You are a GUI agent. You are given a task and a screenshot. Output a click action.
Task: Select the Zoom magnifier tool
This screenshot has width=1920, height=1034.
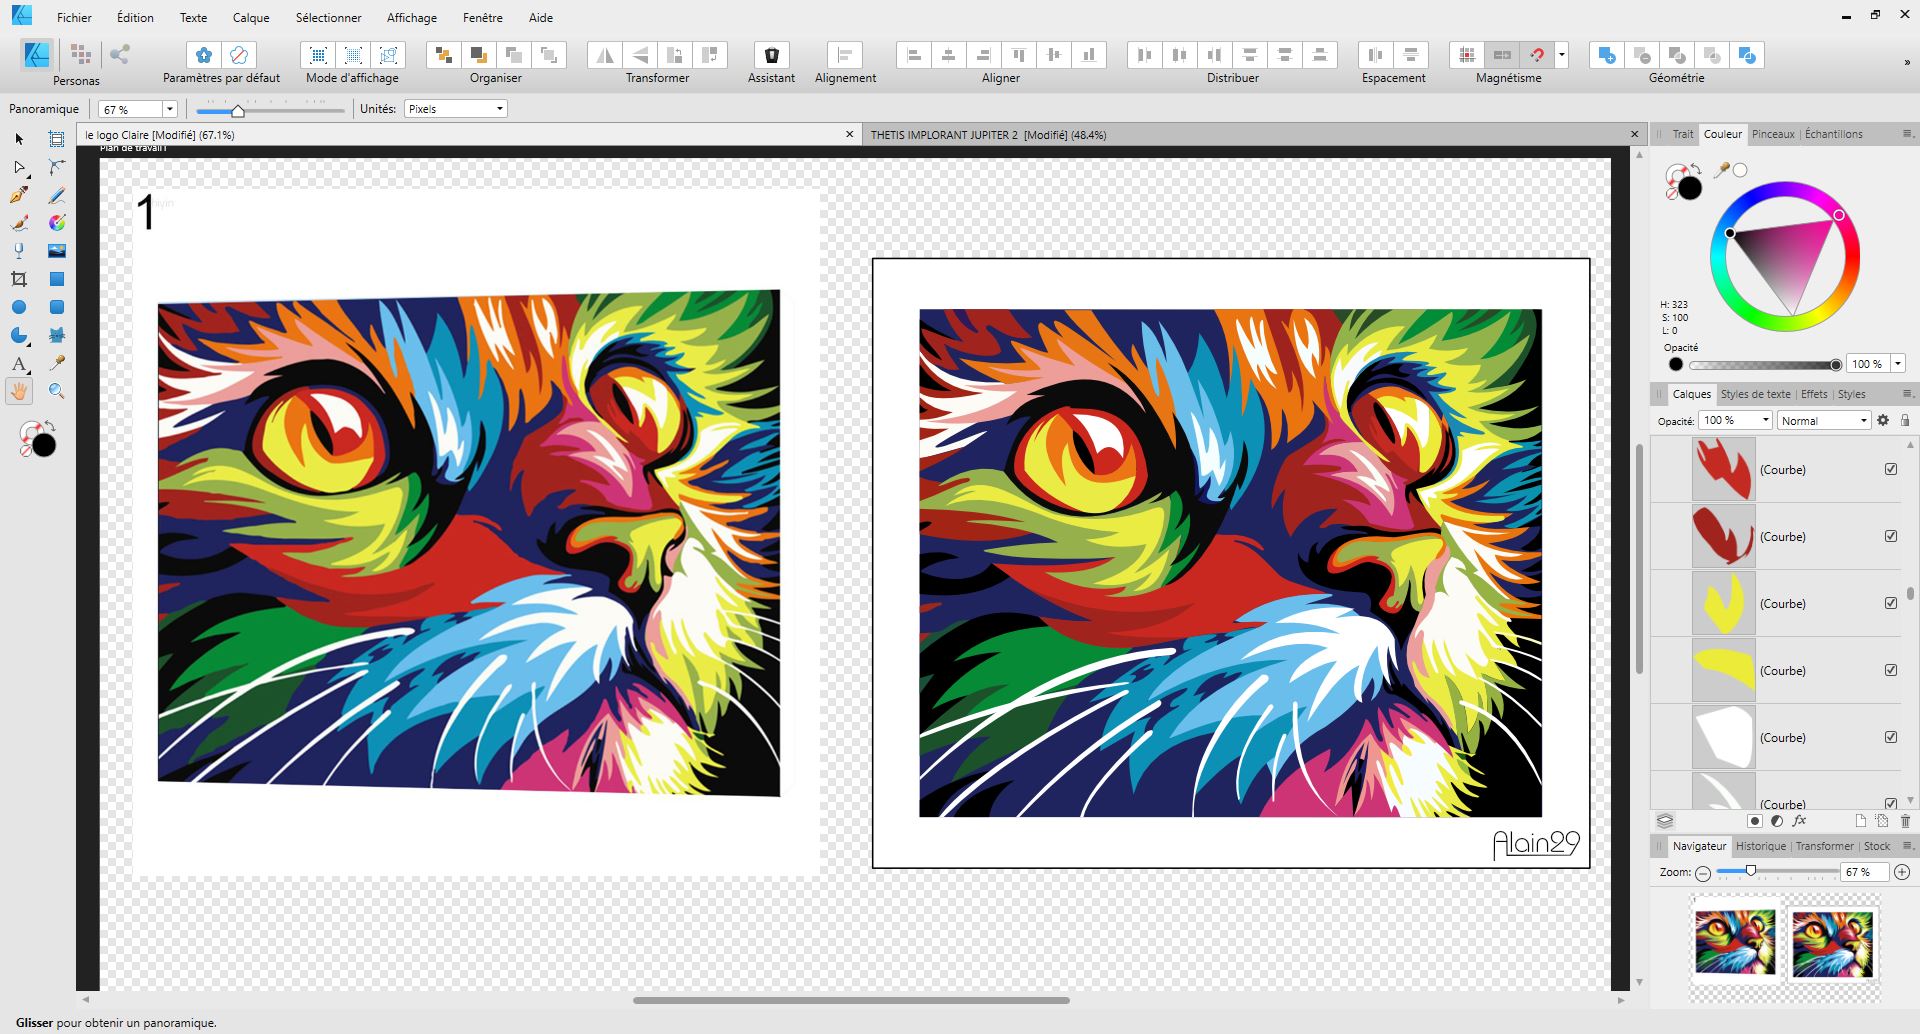(x=57, y=391)
